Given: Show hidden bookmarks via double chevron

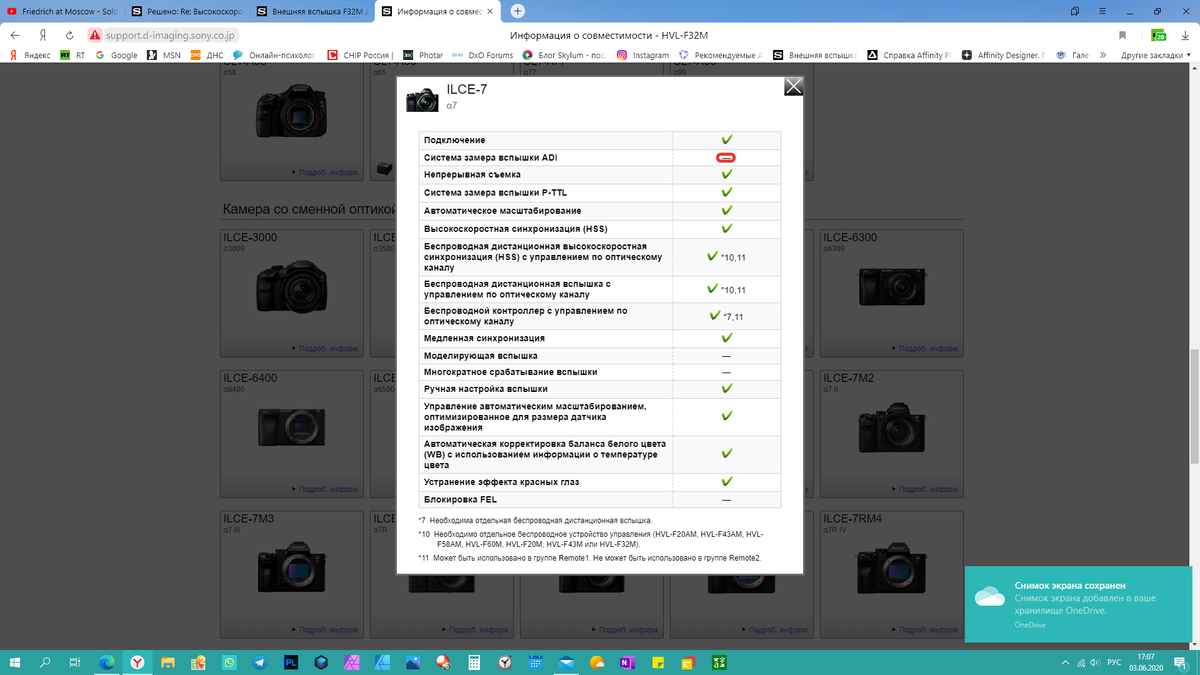Looking at the screenshot, I should click(x=1103, y=55).
